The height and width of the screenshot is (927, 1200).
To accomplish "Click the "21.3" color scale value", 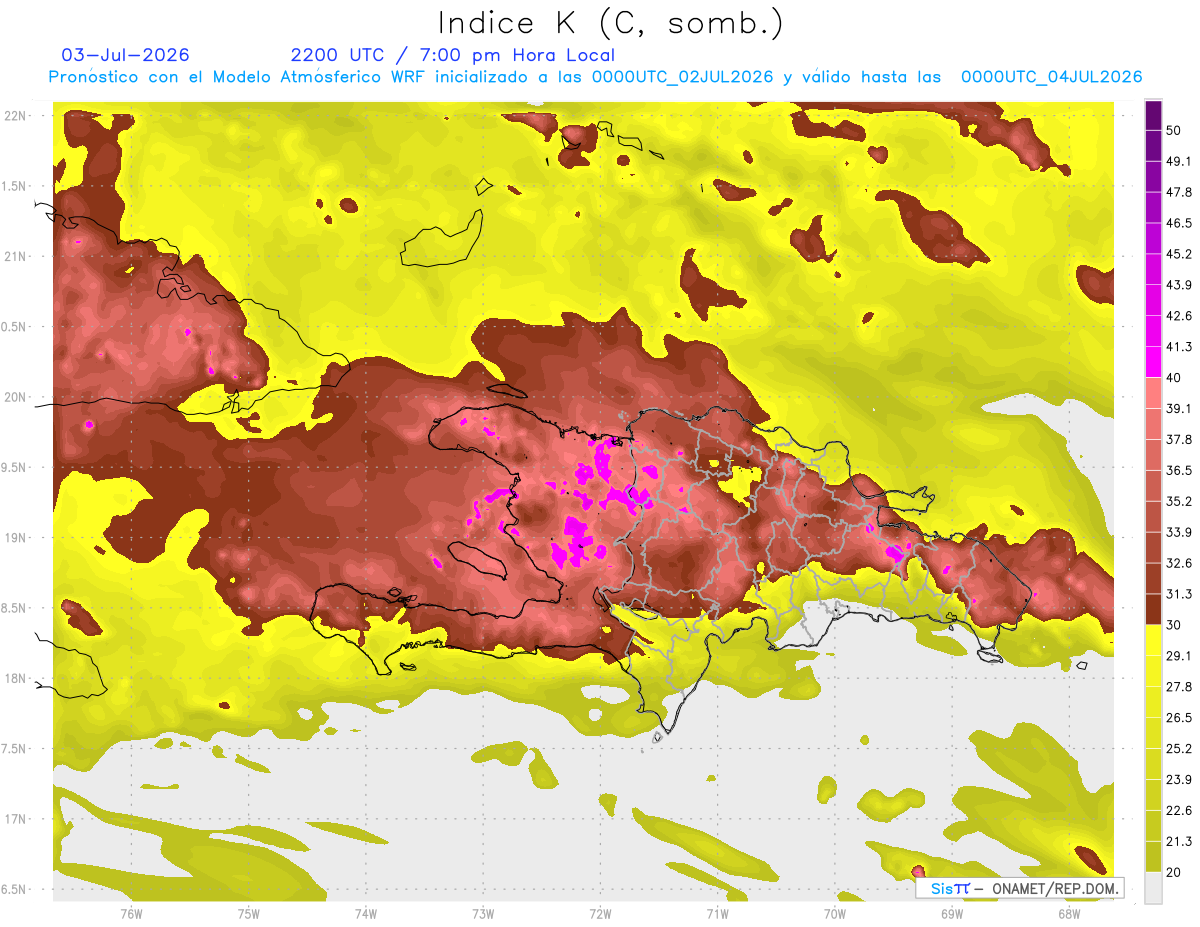I will click(1178, 841).
